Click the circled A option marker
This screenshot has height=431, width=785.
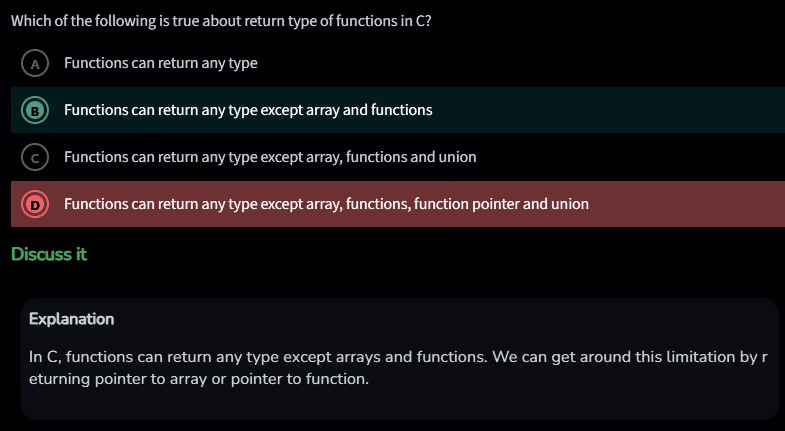pos(35,63)
